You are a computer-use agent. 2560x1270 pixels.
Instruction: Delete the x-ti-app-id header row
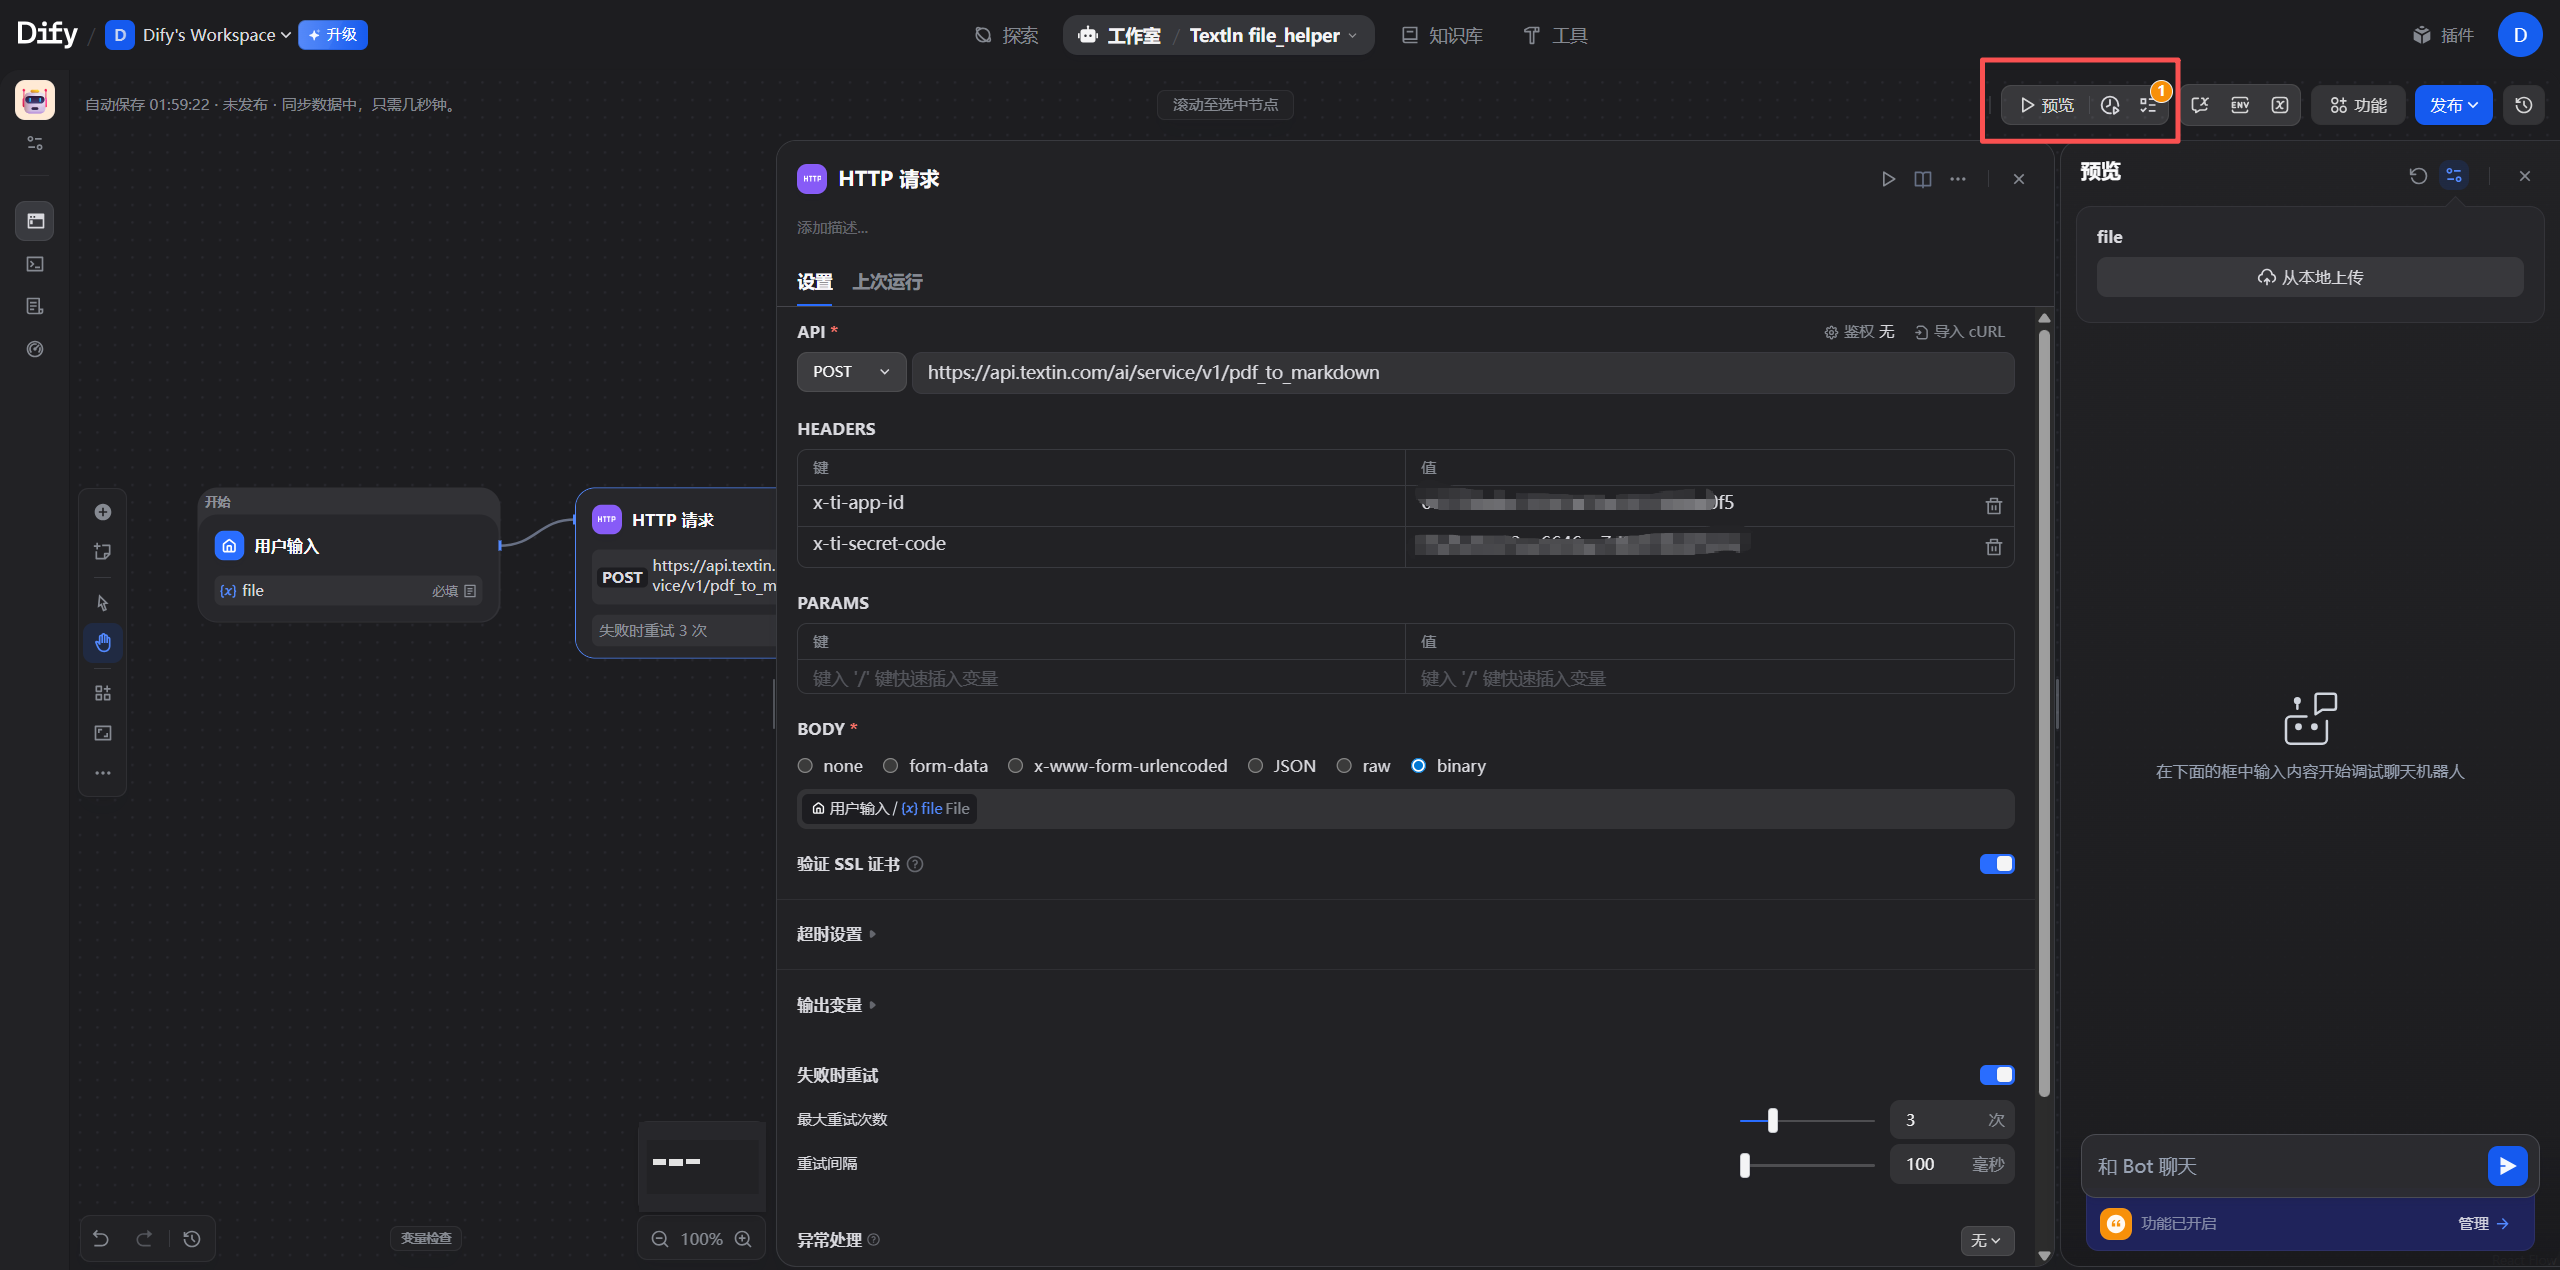pos(1993,506)
